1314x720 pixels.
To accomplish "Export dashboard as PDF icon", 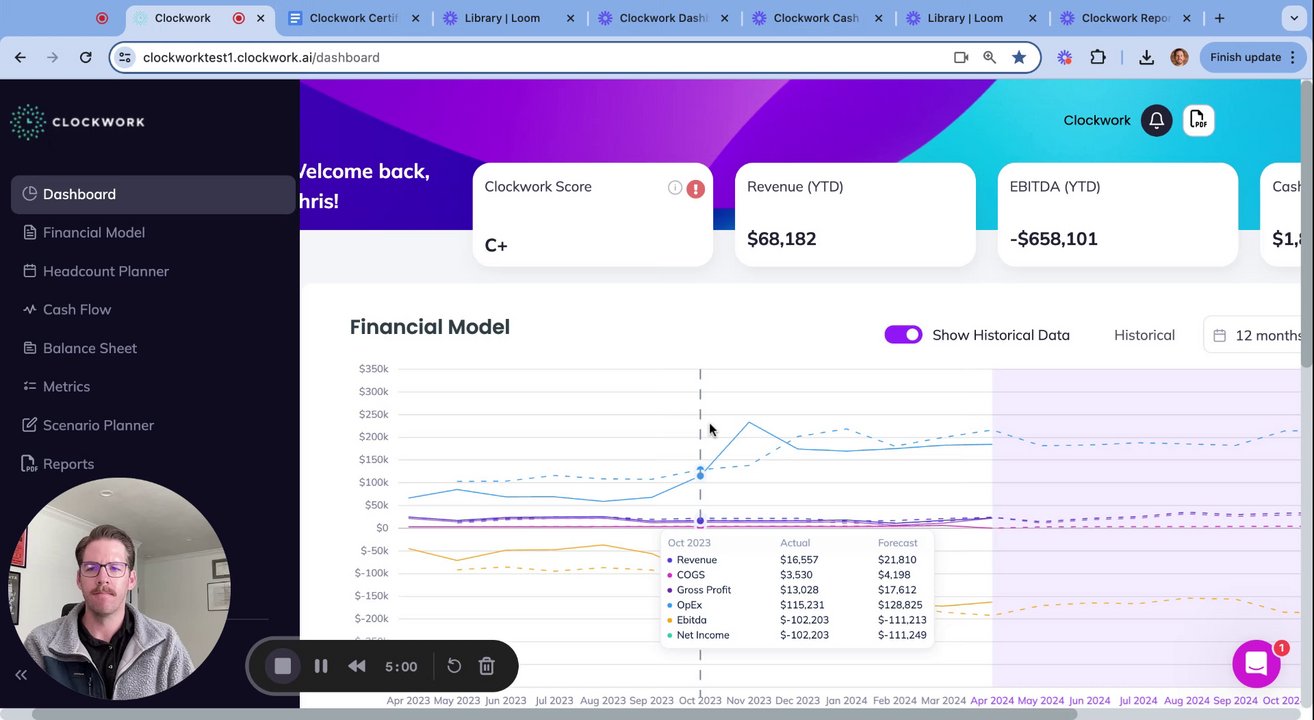I will pyautogui.click(x=1198, y=120).
